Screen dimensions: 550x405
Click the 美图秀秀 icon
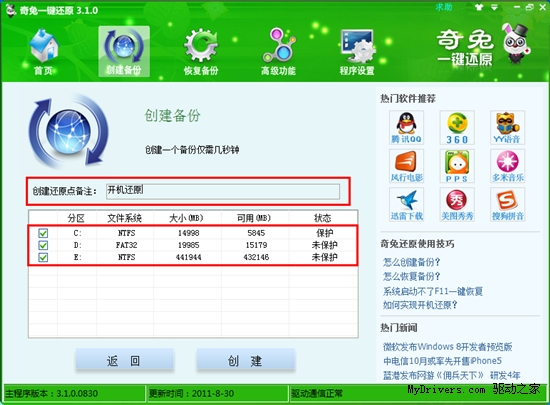(x=457, y=204)
